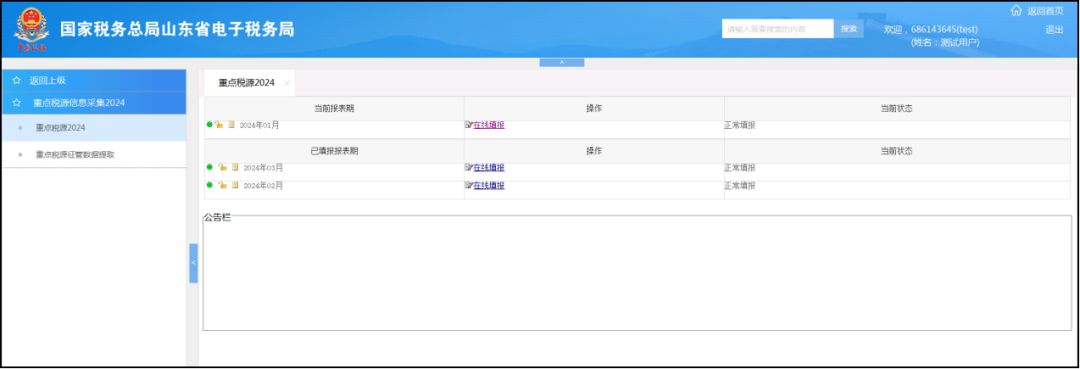
Task: Click the unlock icon in the 2024年02月 row
Action: click(x=222, y=185)
